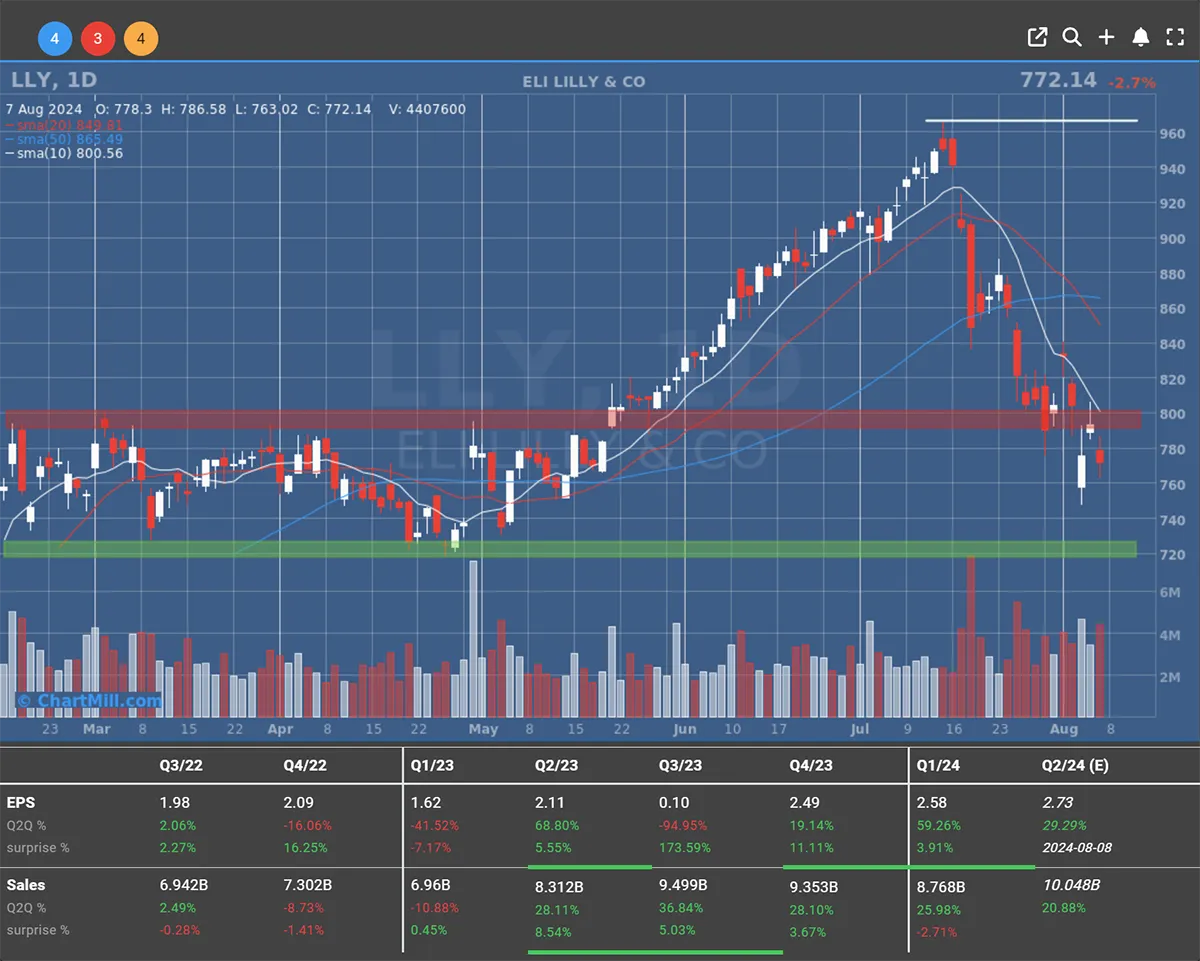Image resolution: width=1200 pixels, height=961 pixels.
Task: Click the Q3/23 column header
Action: click(x=680, y=766)
